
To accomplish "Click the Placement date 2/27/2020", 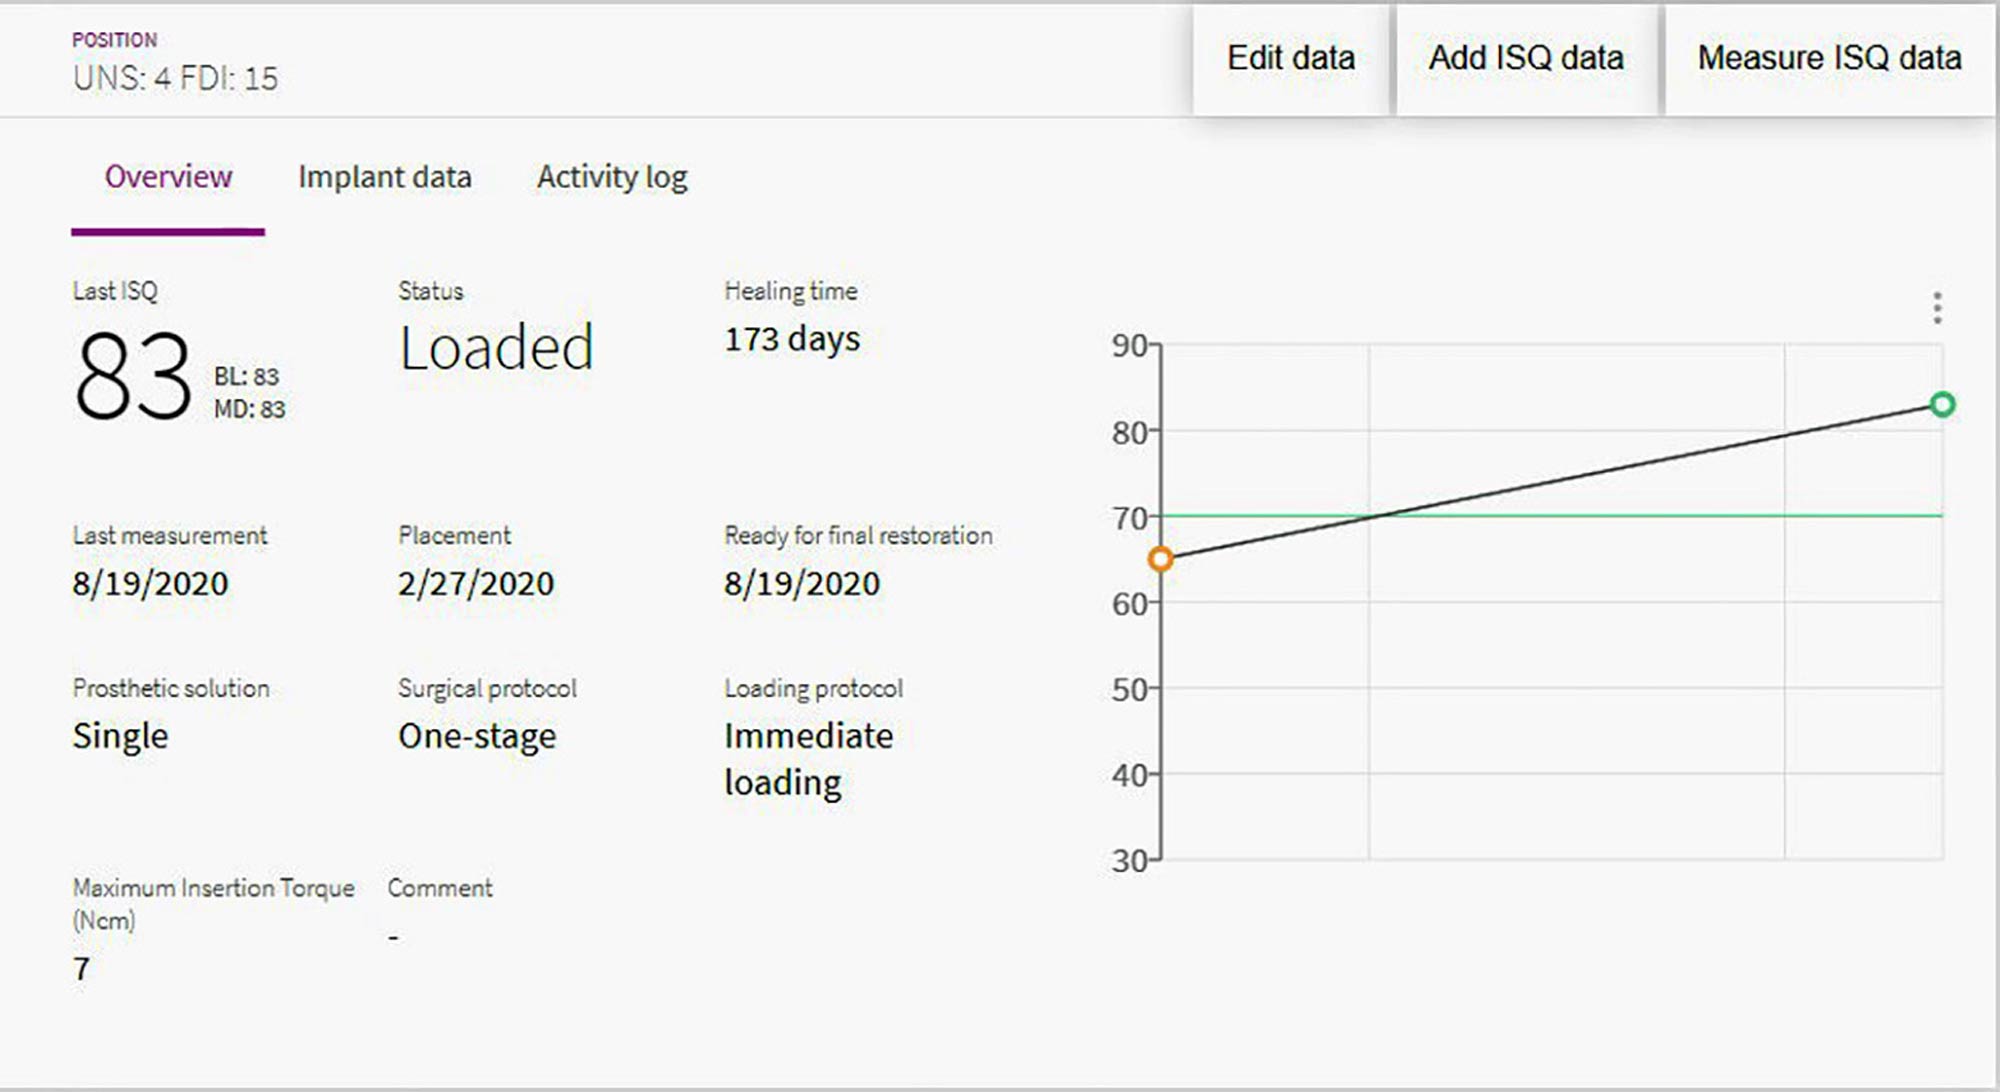I will point(476,584).
